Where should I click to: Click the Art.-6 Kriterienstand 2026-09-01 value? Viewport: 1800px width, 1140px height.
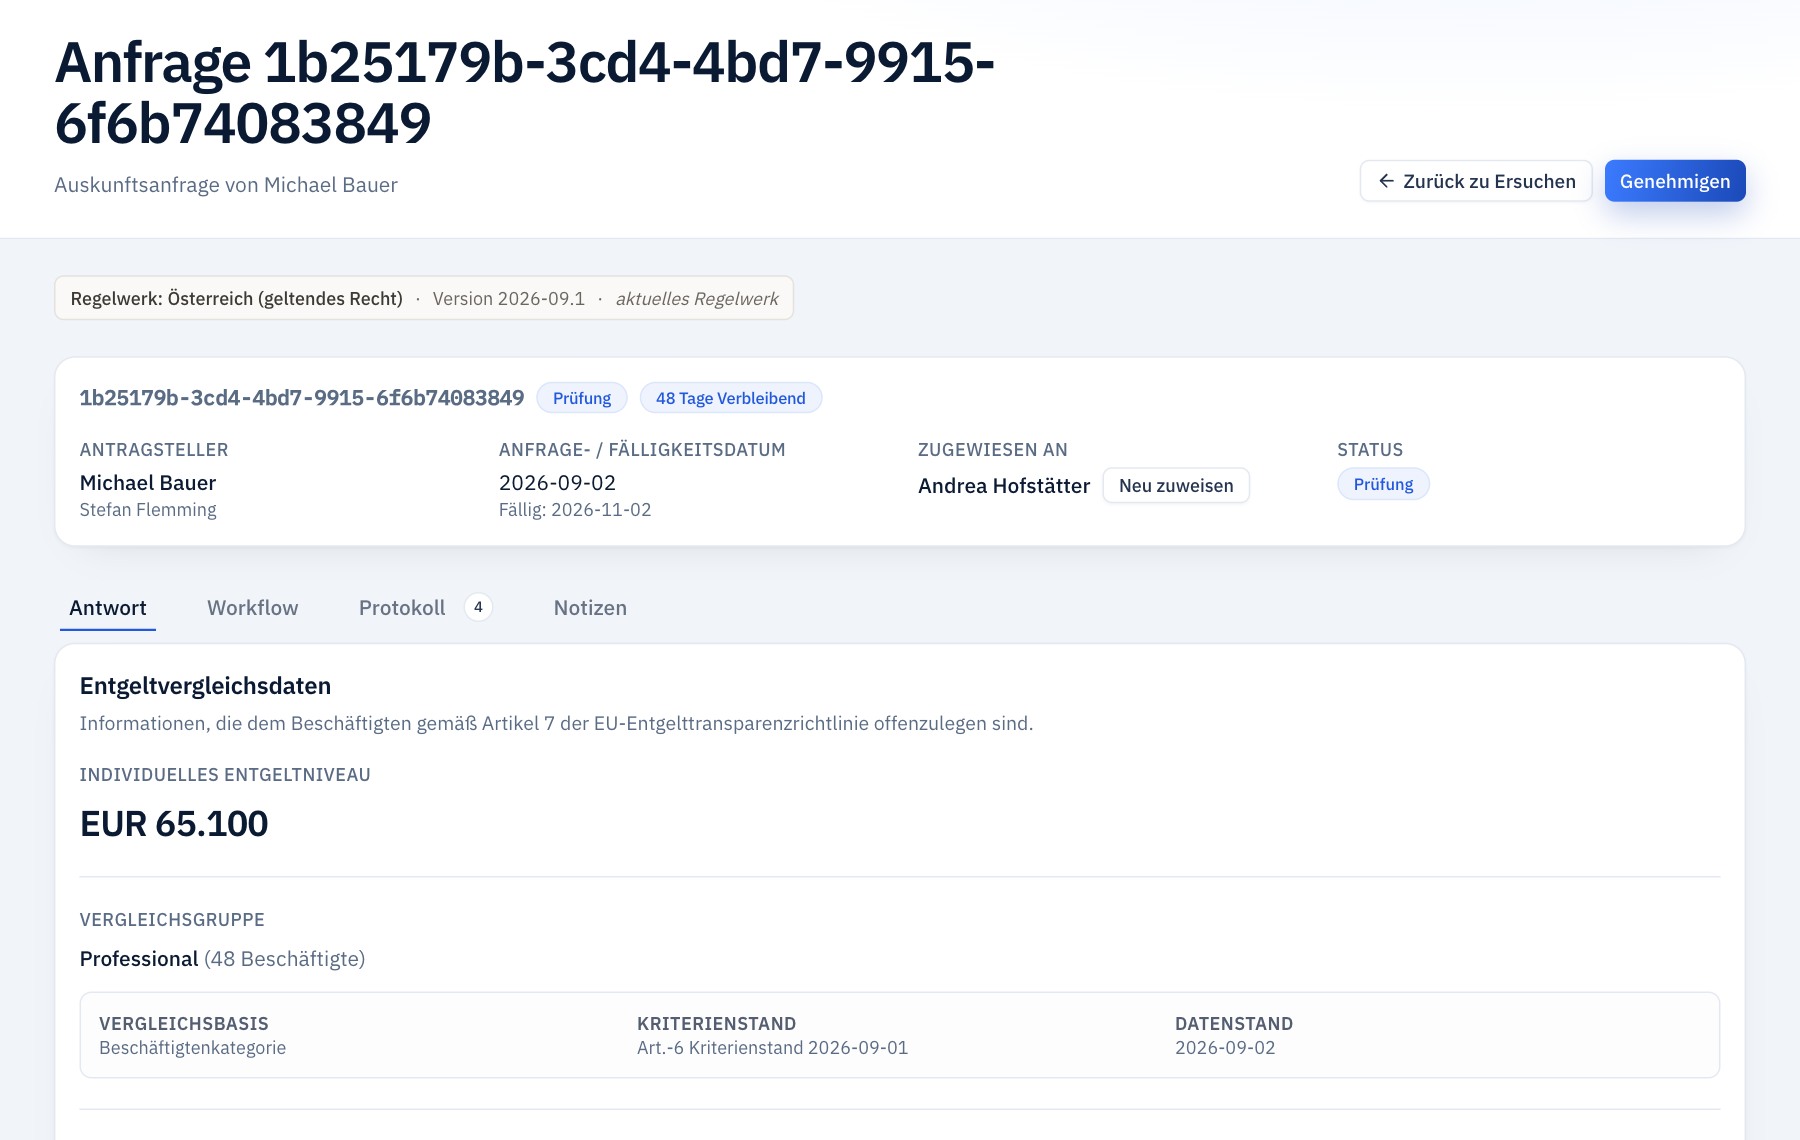773,1048
